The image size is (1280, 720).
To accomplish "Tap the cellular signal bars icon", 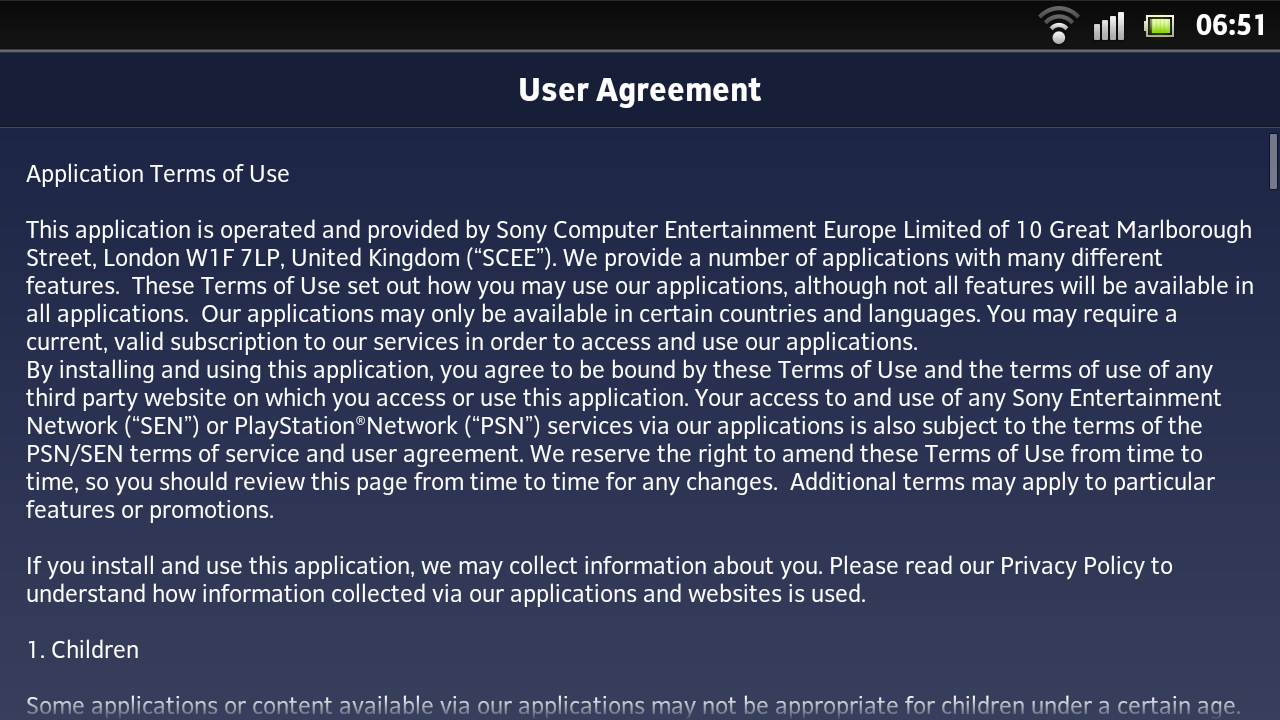I will (x=1108, y=26).
